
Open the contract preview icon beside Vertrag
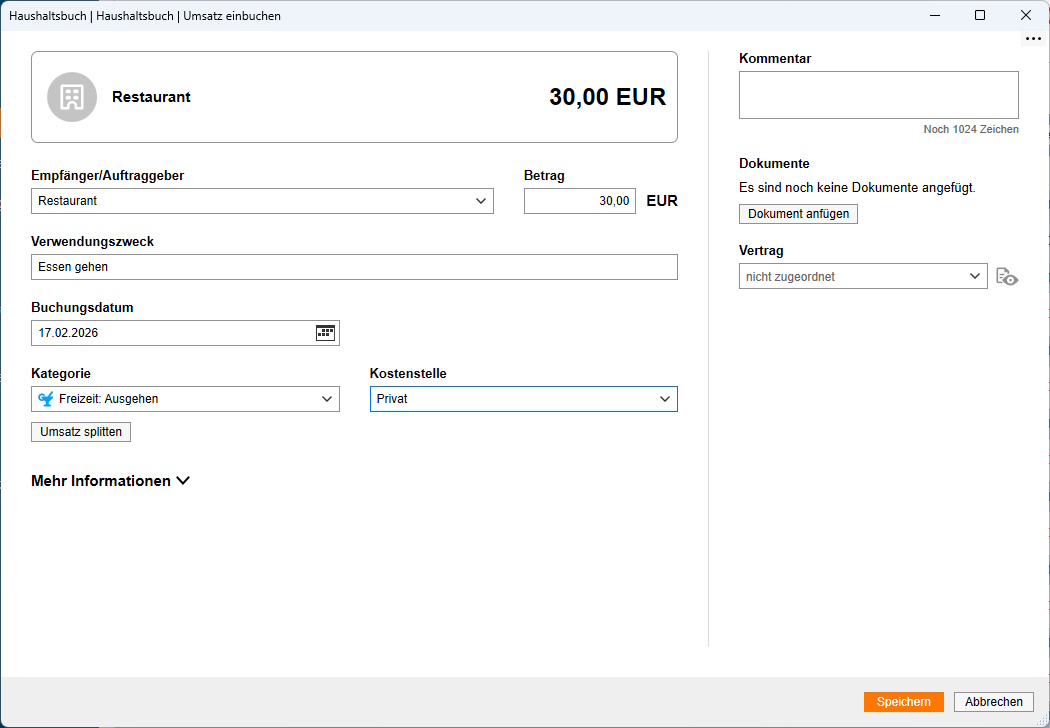click(x=1007, y=276)
